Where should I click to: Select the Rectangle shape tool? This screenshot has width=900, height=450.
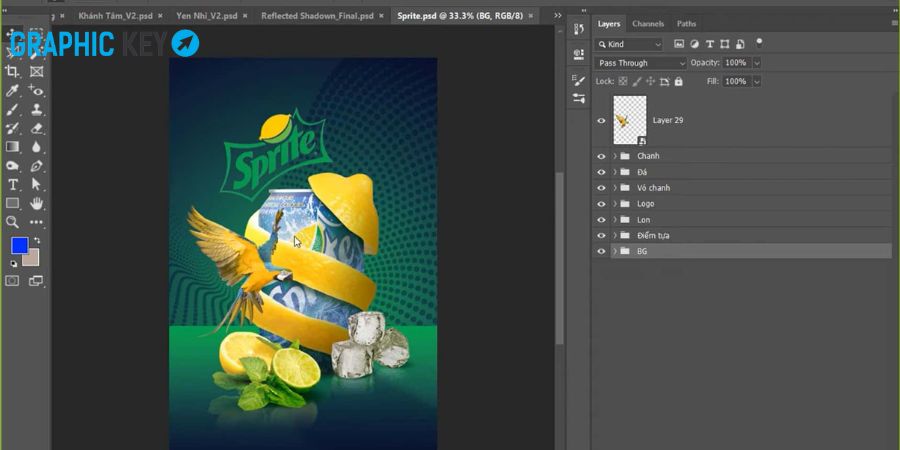coord(12,203)
